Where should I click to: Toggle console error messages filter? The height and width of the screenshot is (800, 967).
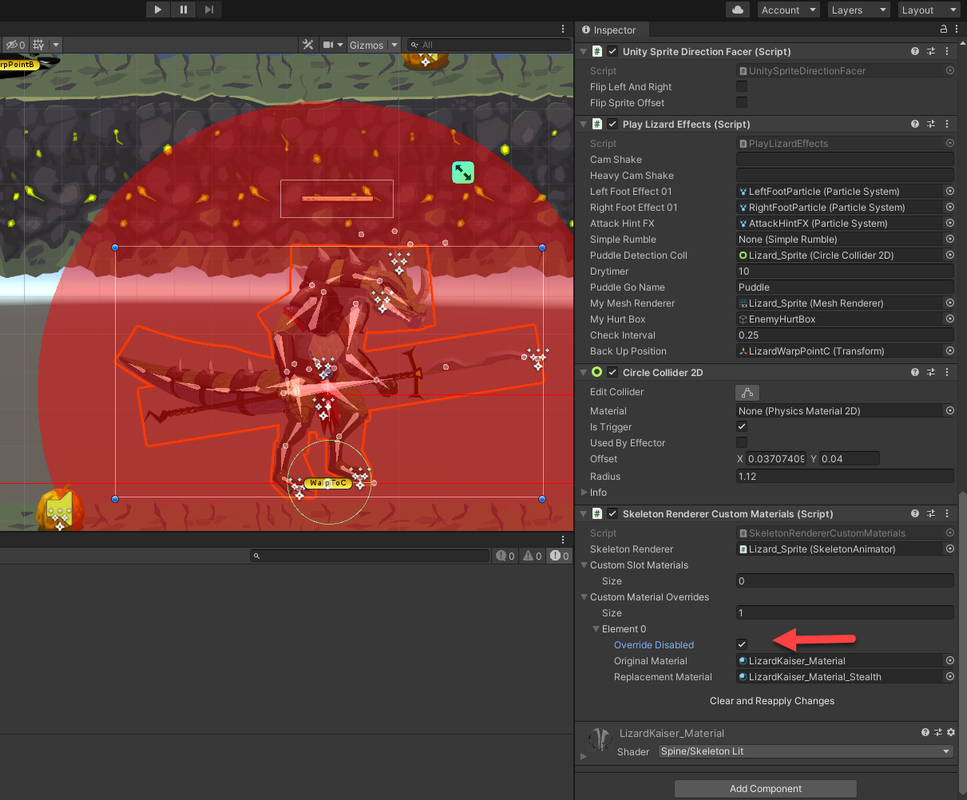coord(559,556)
